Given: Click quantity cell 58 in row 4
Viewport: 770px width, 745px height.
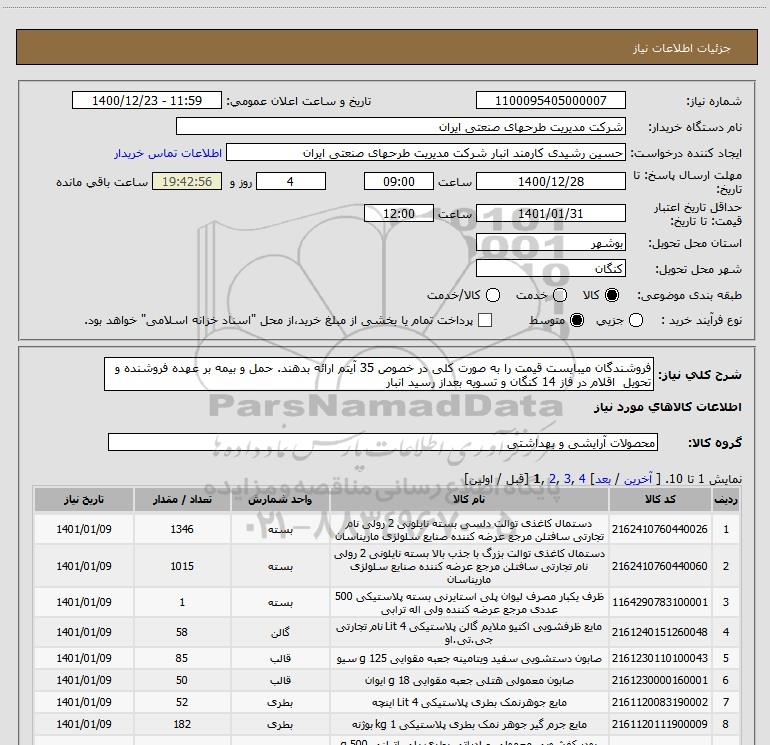Looking at the screenshot, I should tap(182, 632).
